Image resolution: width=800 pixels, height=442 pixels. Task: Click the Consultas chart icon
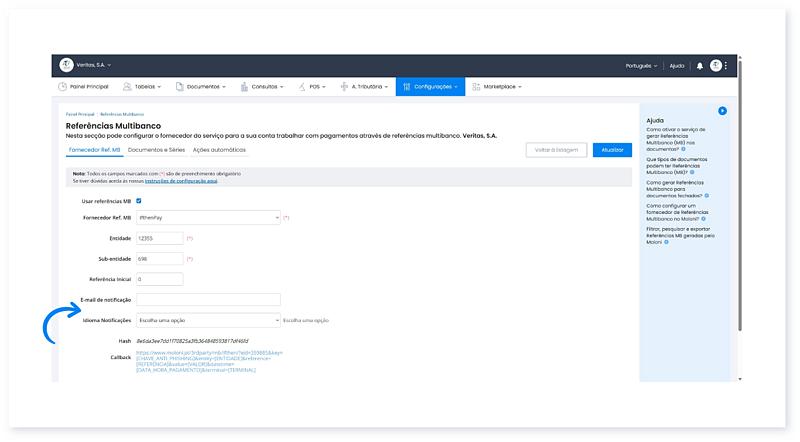244,87
